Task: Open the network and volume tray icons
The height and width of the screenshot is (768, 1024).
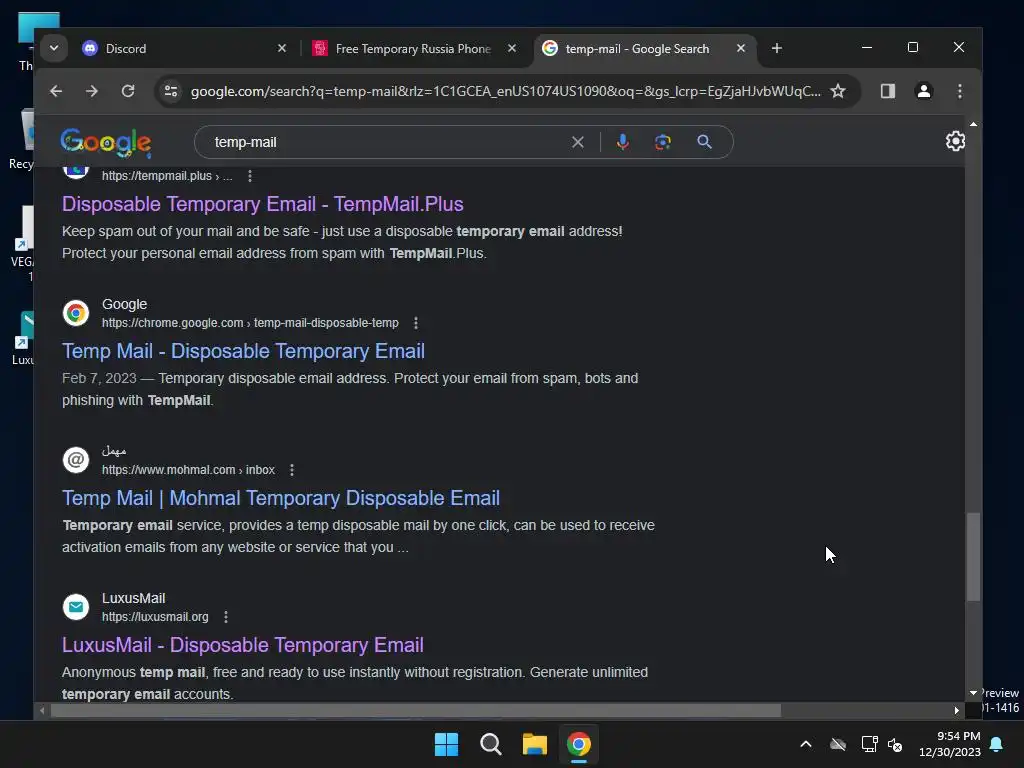Action: click(x=882, y=744)
